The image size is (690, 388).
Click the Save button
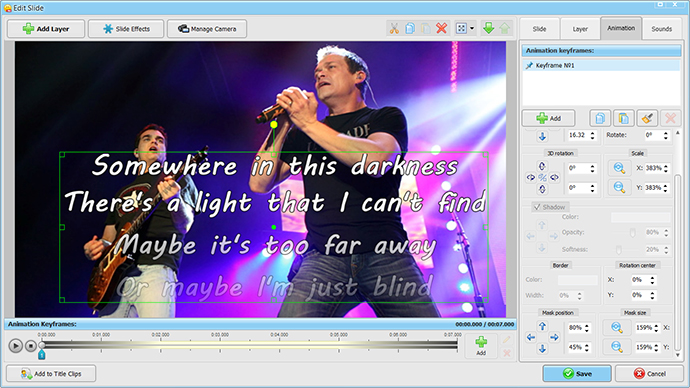click(x=577, y=373)
